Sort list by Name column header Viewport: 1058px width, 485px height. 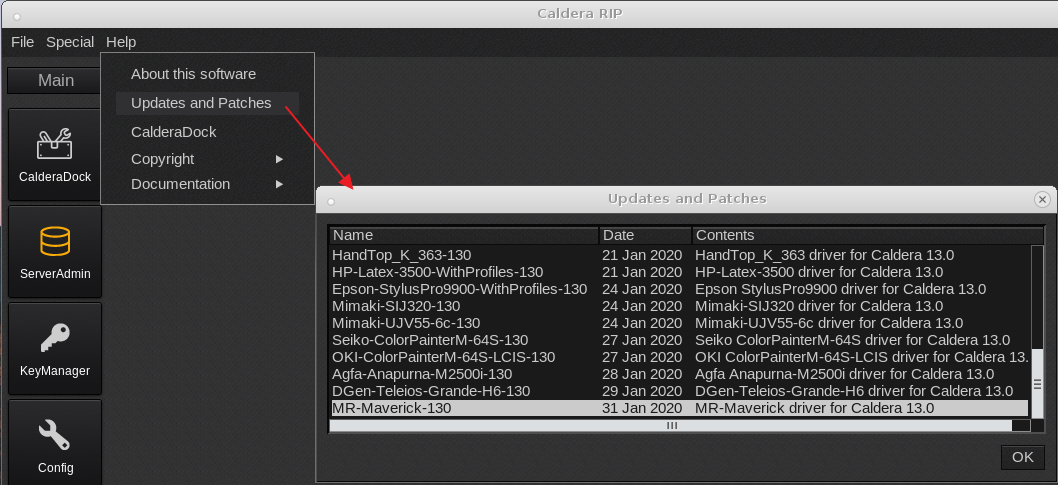pos(464,235)
